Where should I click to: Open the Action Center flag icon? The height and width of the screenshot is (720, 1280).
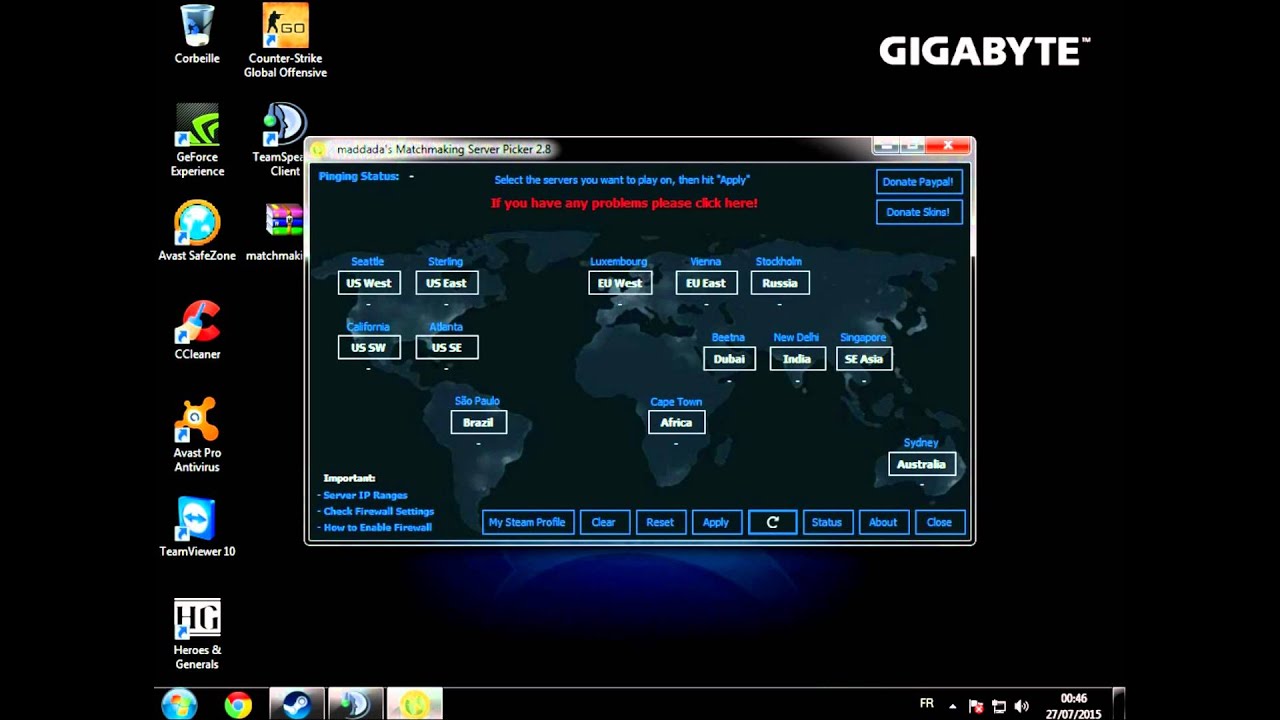tap(976, 706)
